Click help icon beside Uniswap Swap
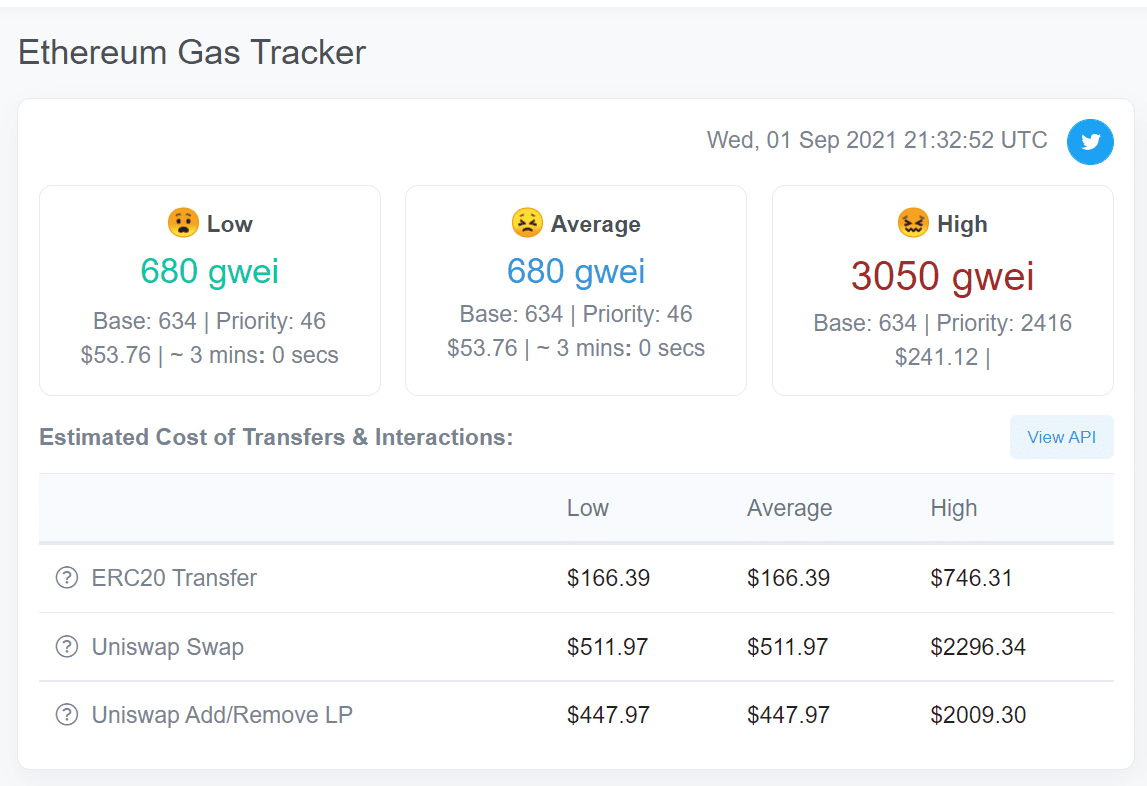The image size is (1147, 786). click(67, 647)
